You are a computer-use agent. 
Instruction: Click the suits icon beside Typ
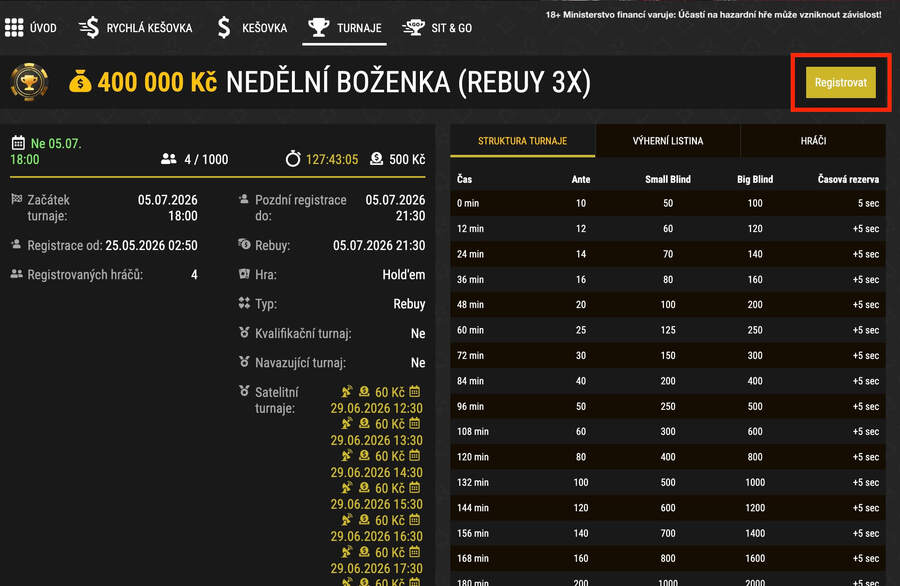[x=244, y=303]
